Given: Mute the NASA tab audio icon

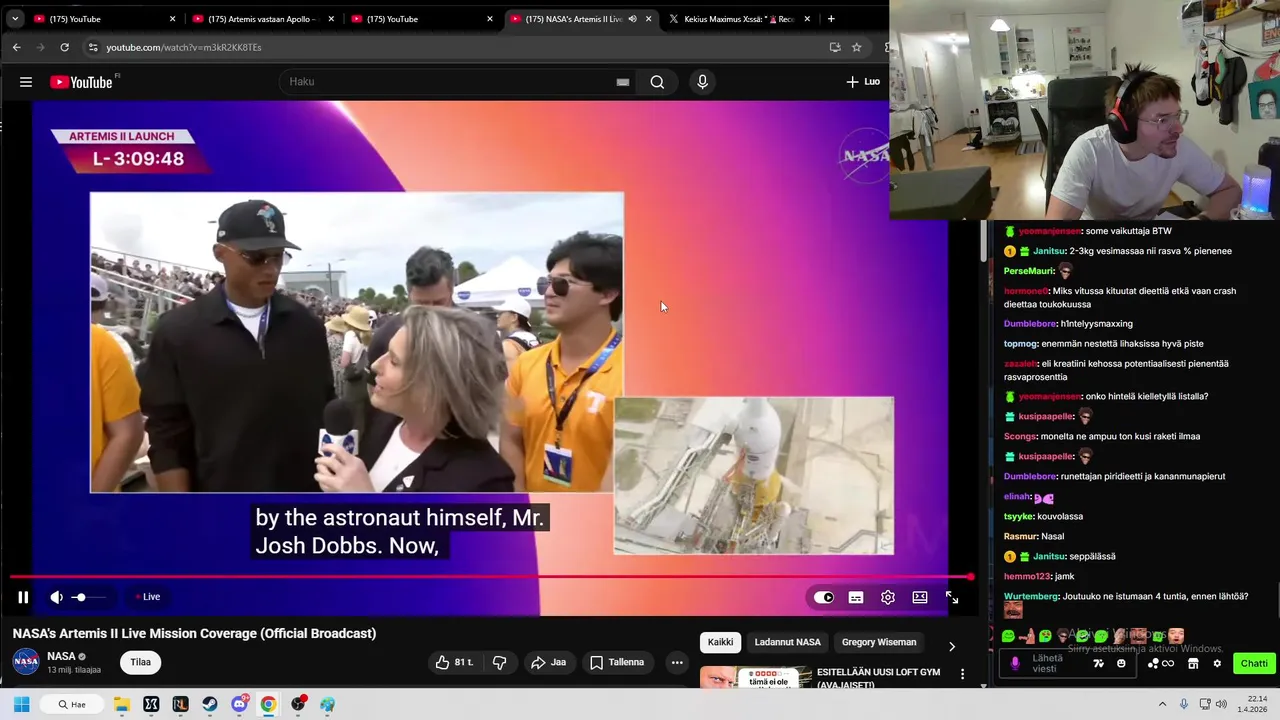Looking at the screenshot, I should click(x=632, y=19).
